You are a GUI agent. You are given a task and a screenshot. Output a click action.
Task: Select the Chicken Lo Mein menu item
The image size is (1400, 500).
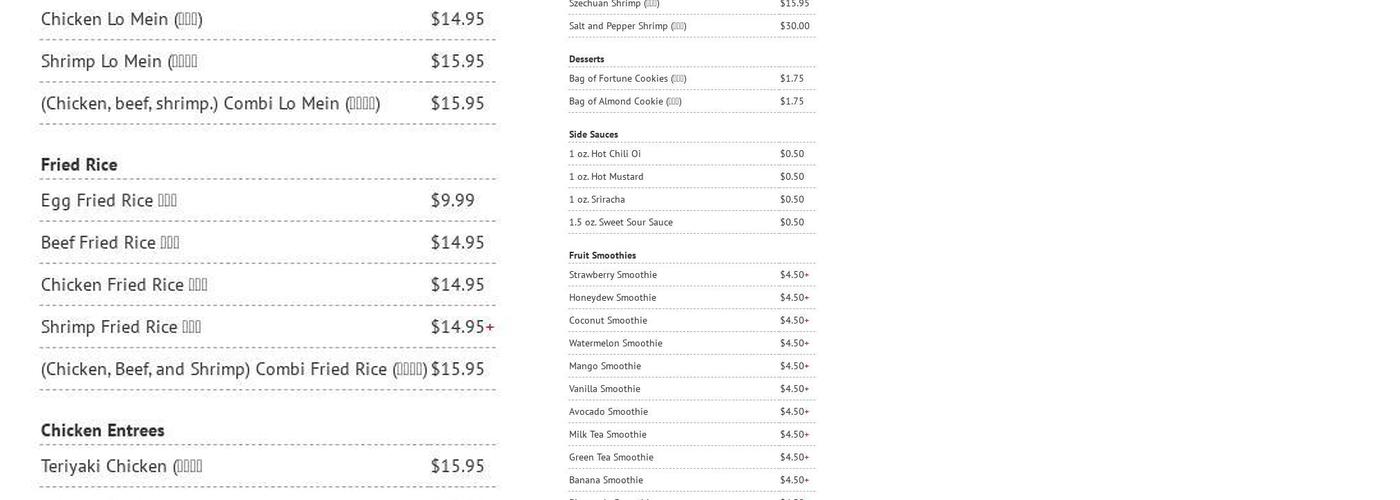point(121,19)
